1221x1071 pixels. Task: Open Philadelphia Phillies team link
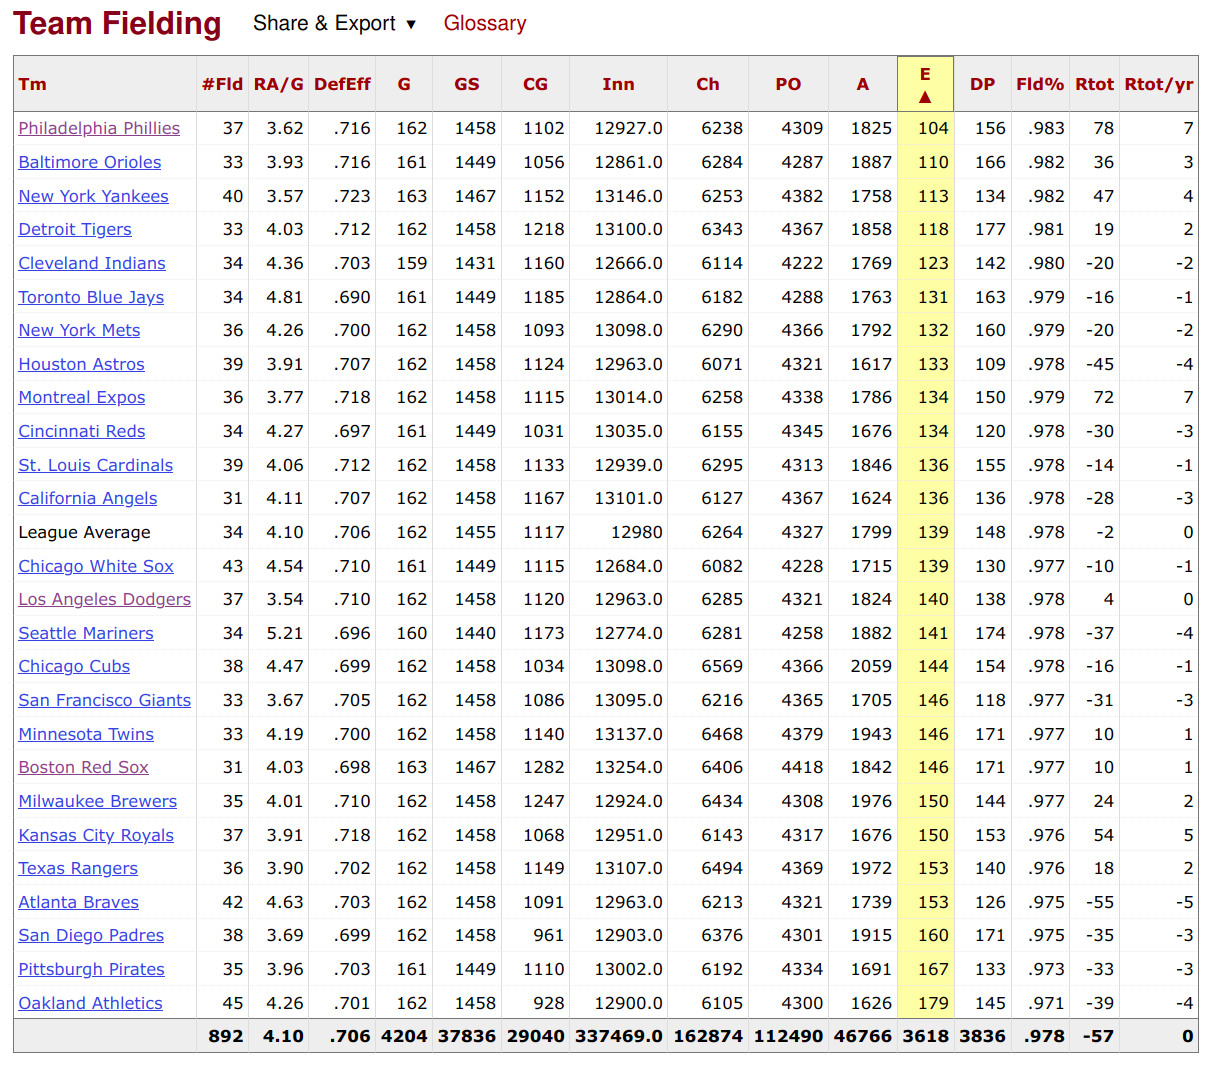pos(99,128)
